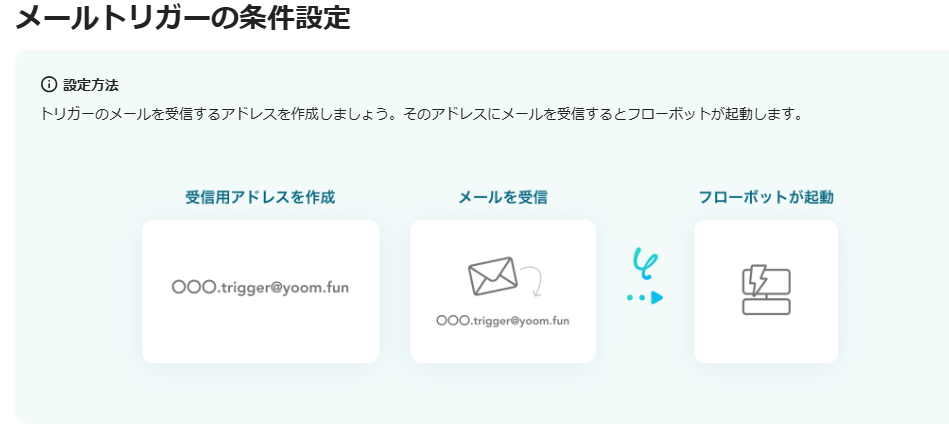Click the envelope icon in the メールを受信 card
The width and height of the screenshot is (949, 442).
pos(493,276)
